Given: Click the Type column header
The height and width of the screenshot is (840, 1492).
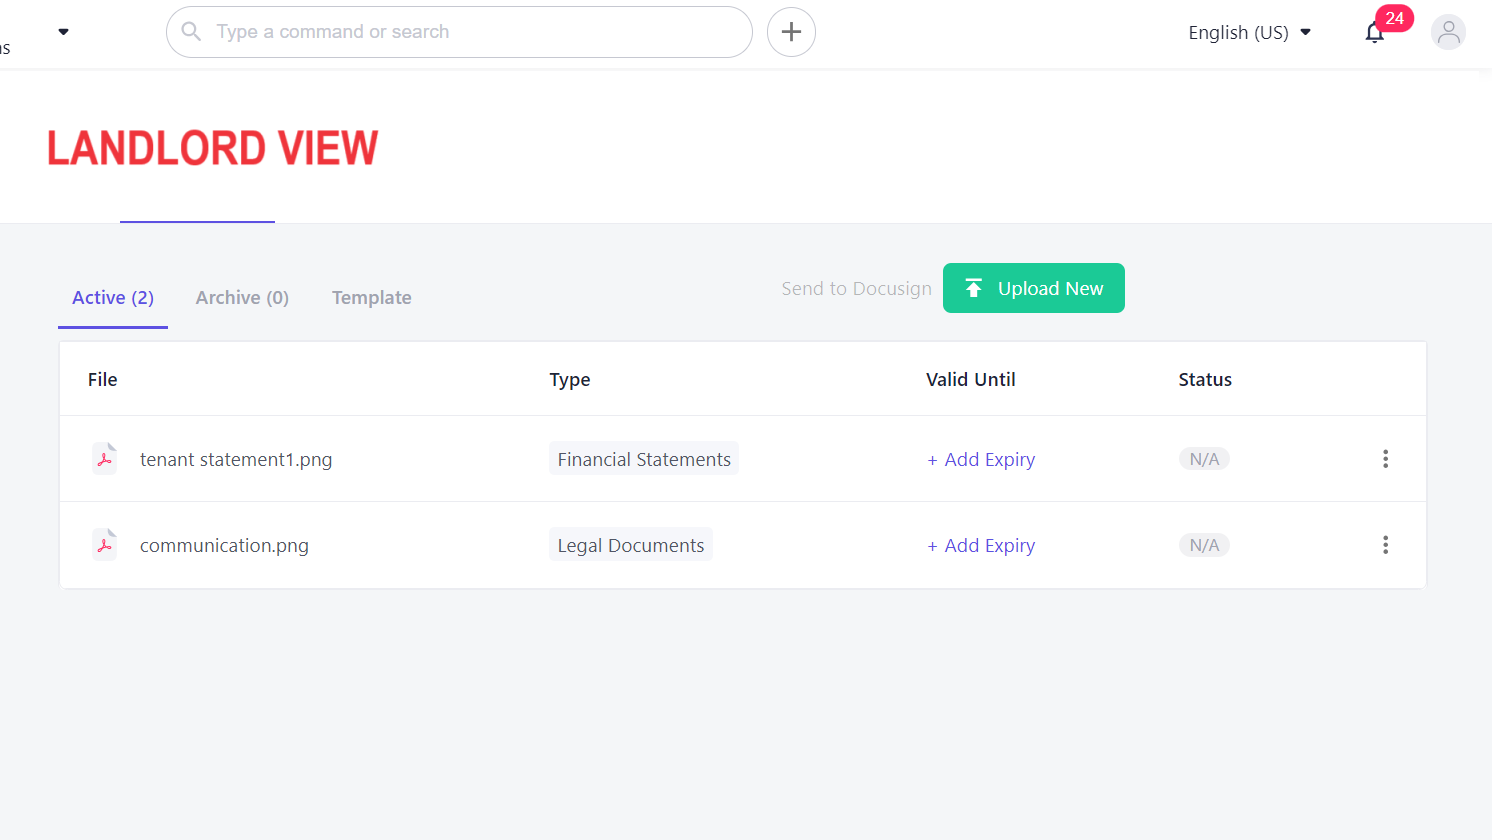Looking at the screenshot, I should click(x=570, y=379).
